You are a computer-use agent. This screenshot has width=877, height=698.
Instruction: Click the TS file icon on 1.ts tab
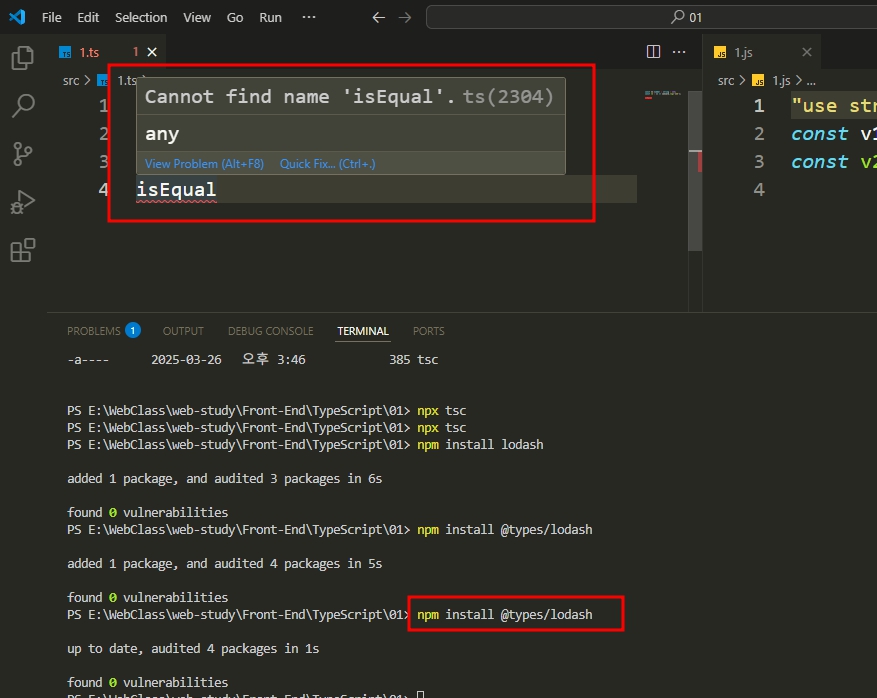(x=65, y=53)
